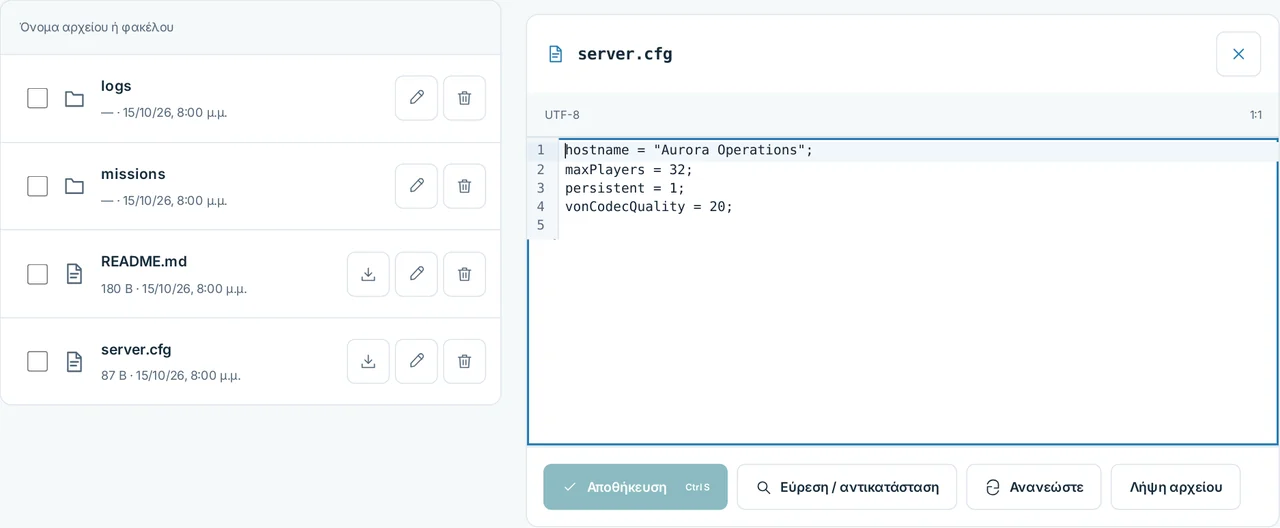Download server.cfg from the file list

pyautogui.click(x=368, y=361)
